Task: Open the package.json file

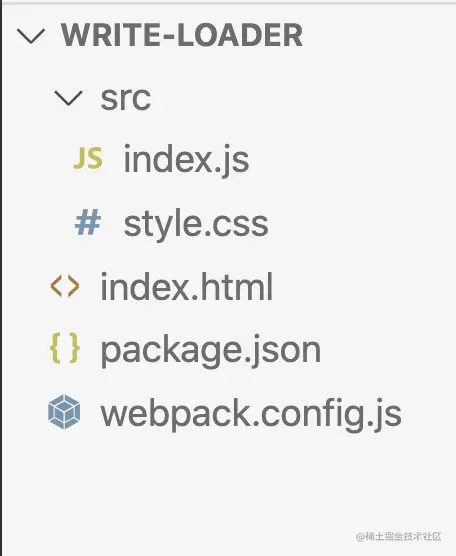Action: [211, 351]
